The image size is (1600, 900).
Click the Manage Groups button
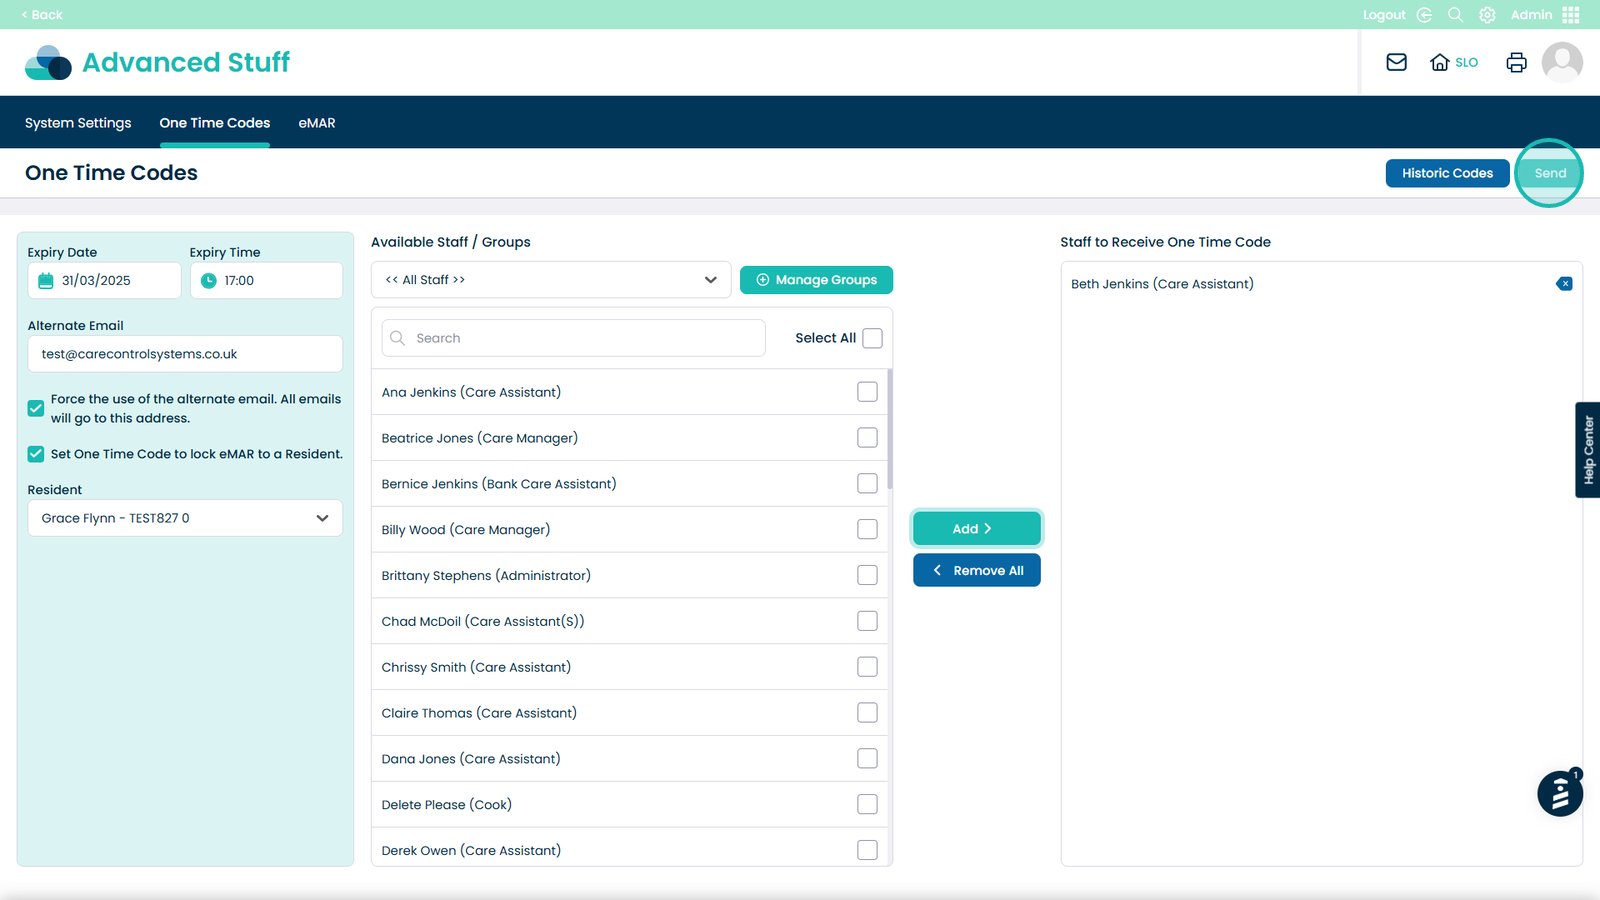click(816, 280)
